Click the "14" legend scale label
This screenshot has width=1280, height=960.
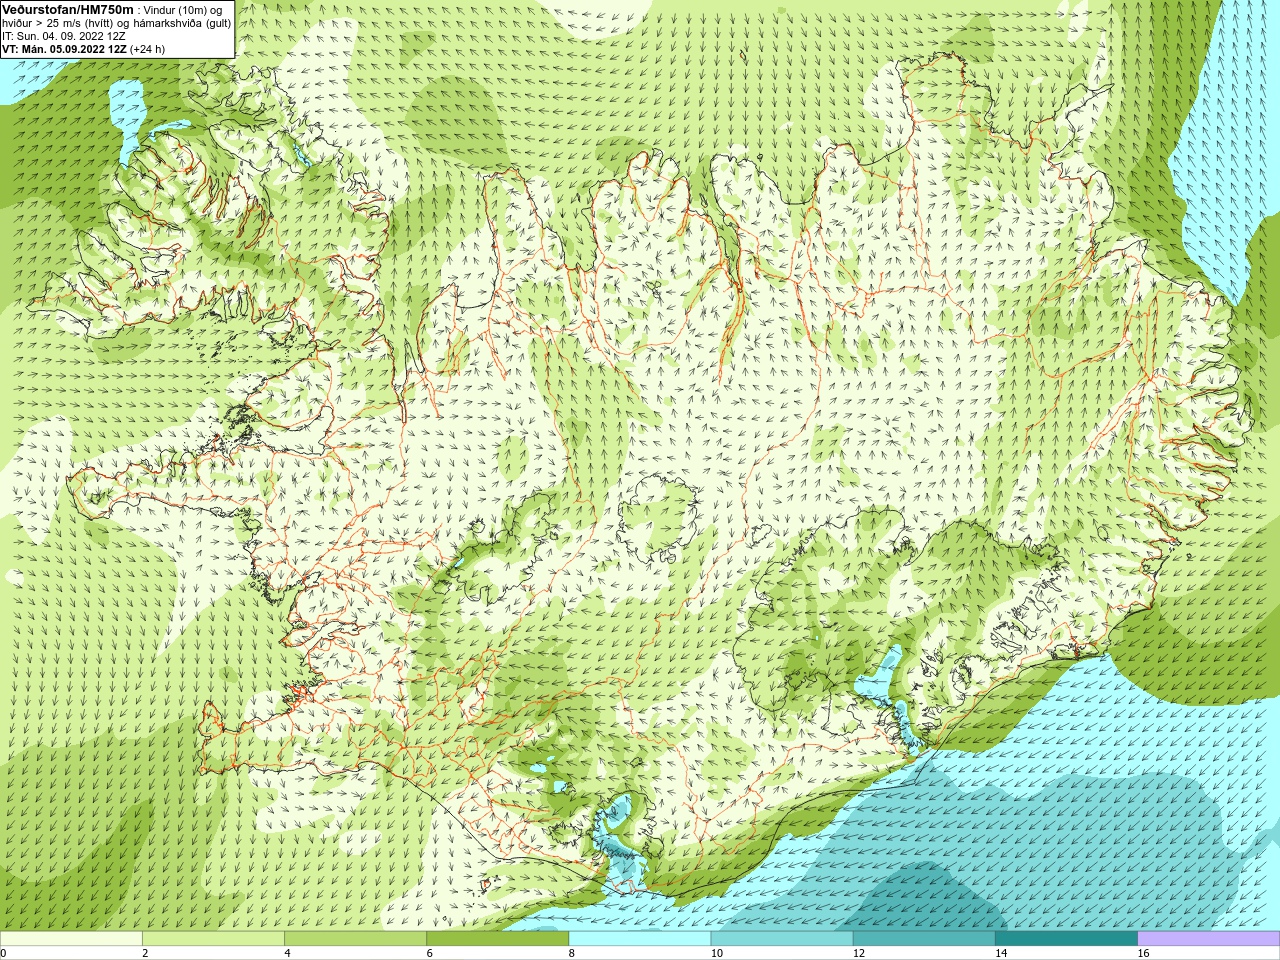[1001, 953]
